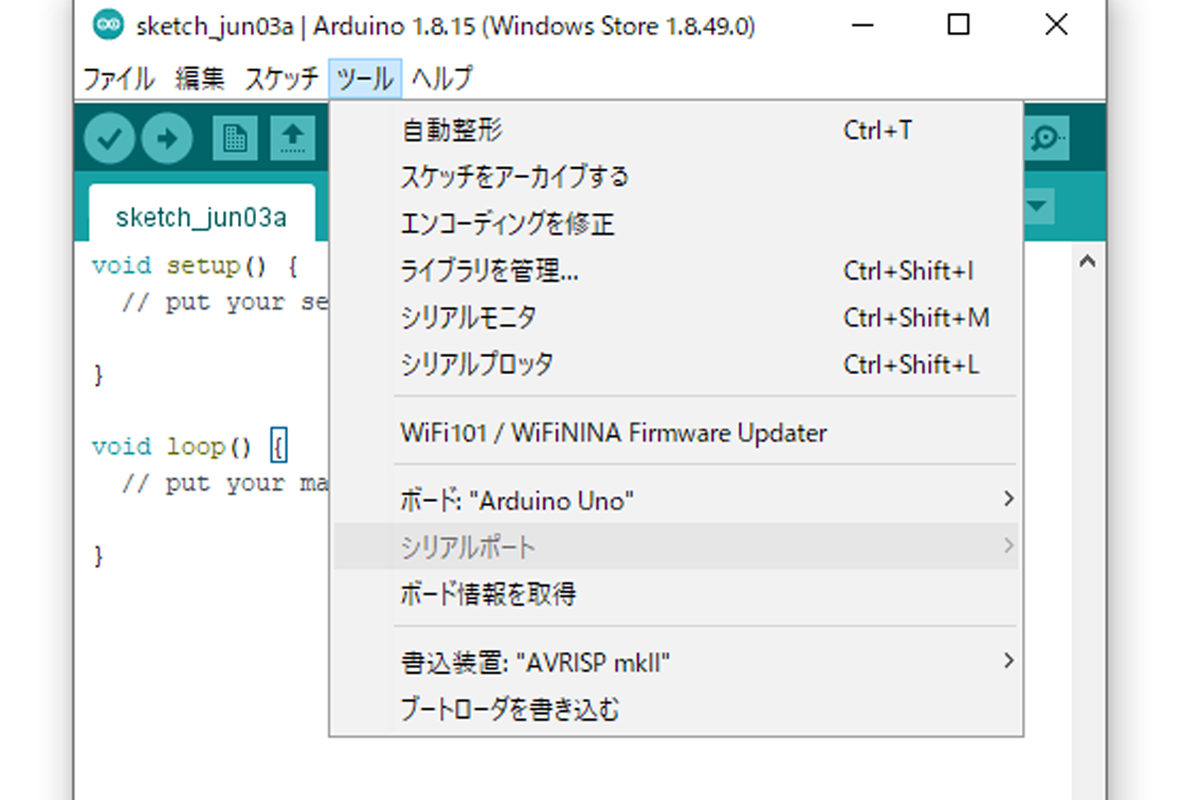Viewport: 1200px width, 800px height.
Task: Click the editor scrollbar up arrow
Action: pos(1088,263)
